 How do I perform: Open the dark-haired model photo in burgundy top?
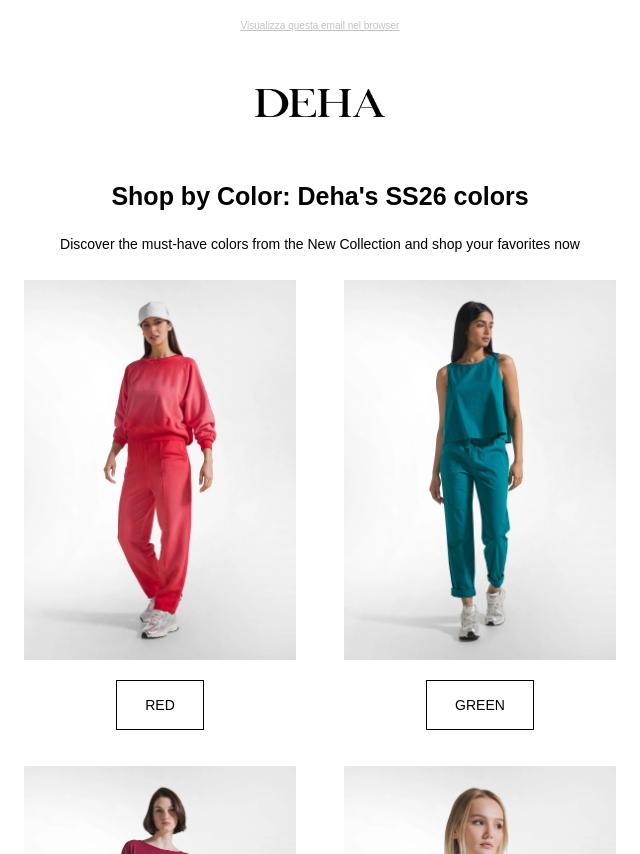click(x=160, y=810)
